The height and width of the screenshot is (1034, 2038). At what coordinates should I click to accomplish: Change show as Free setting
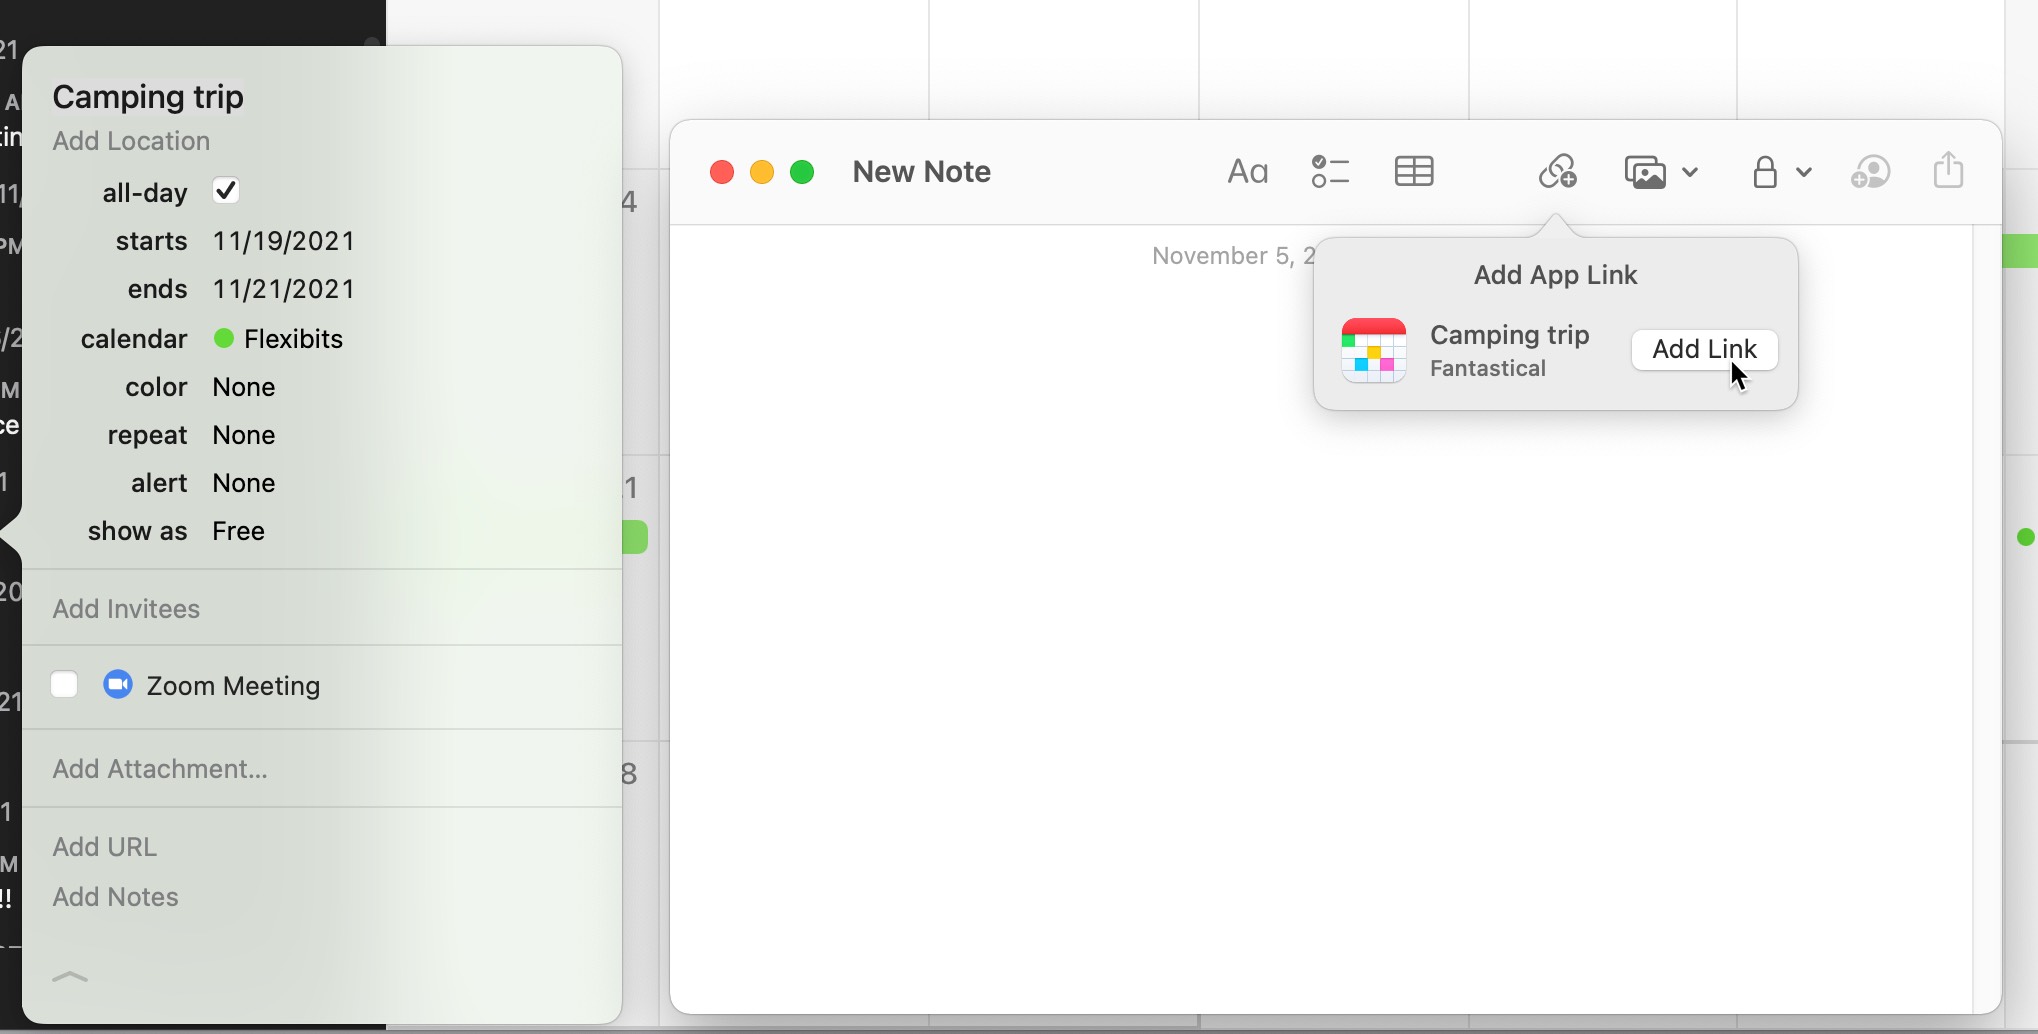[238, 531]
